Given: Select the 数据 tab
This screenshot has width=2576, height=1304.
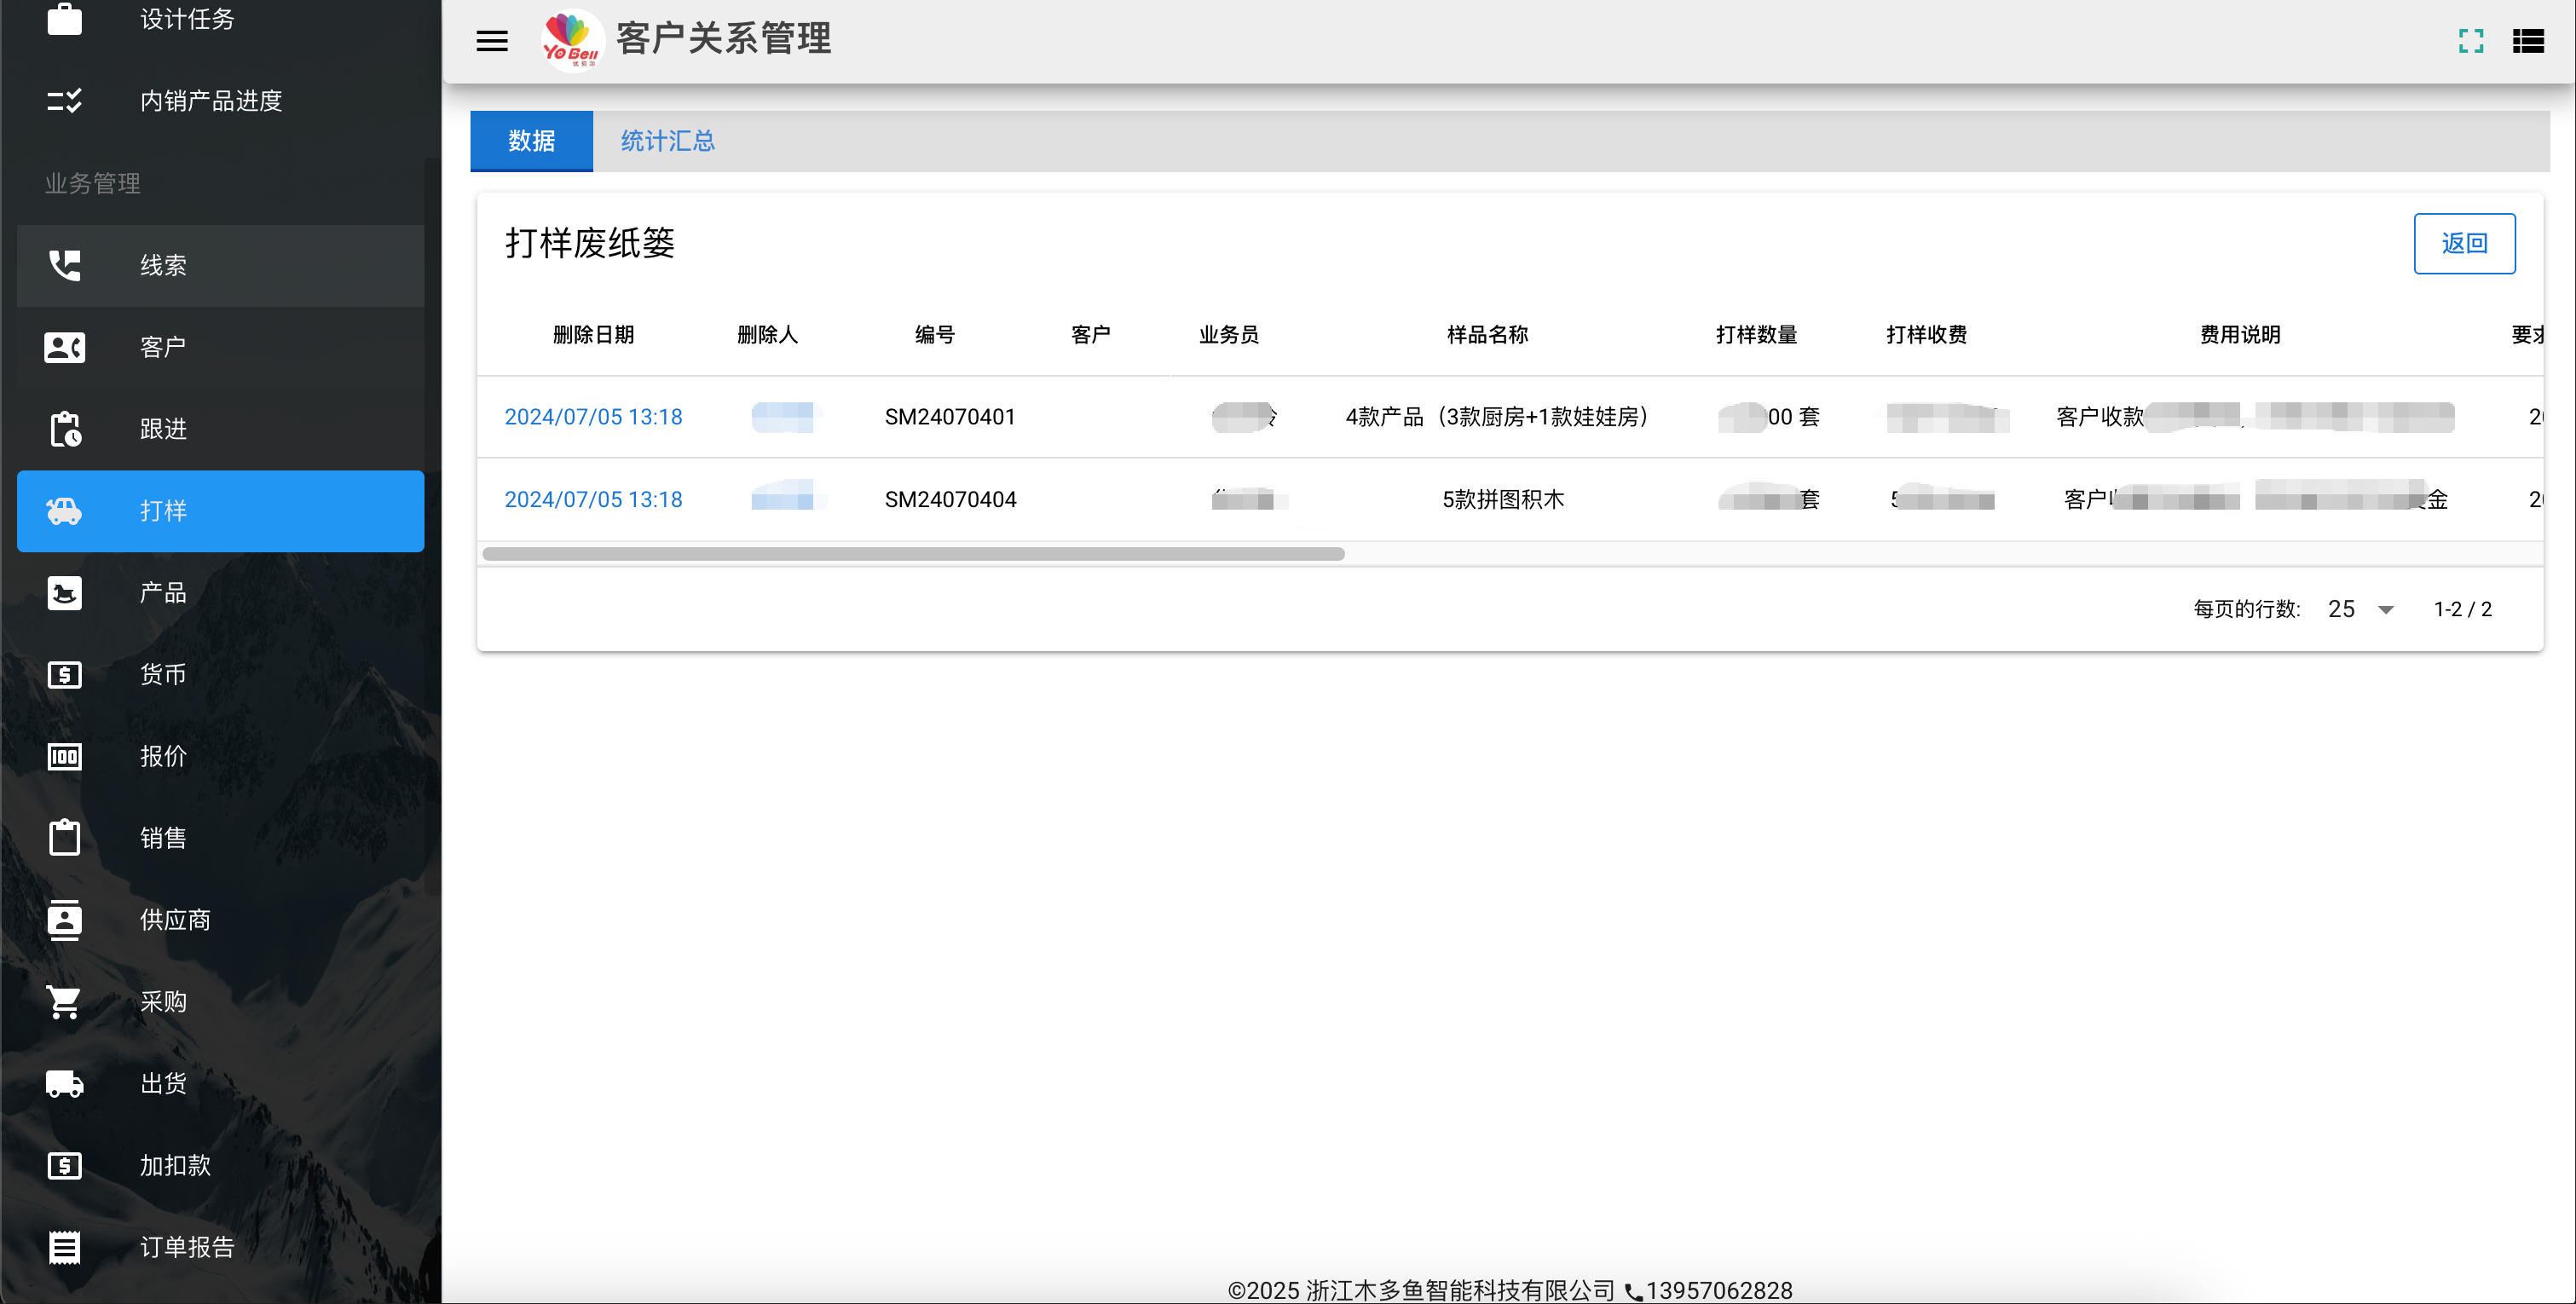Looking at the screenshot, I should pos(531,141).
